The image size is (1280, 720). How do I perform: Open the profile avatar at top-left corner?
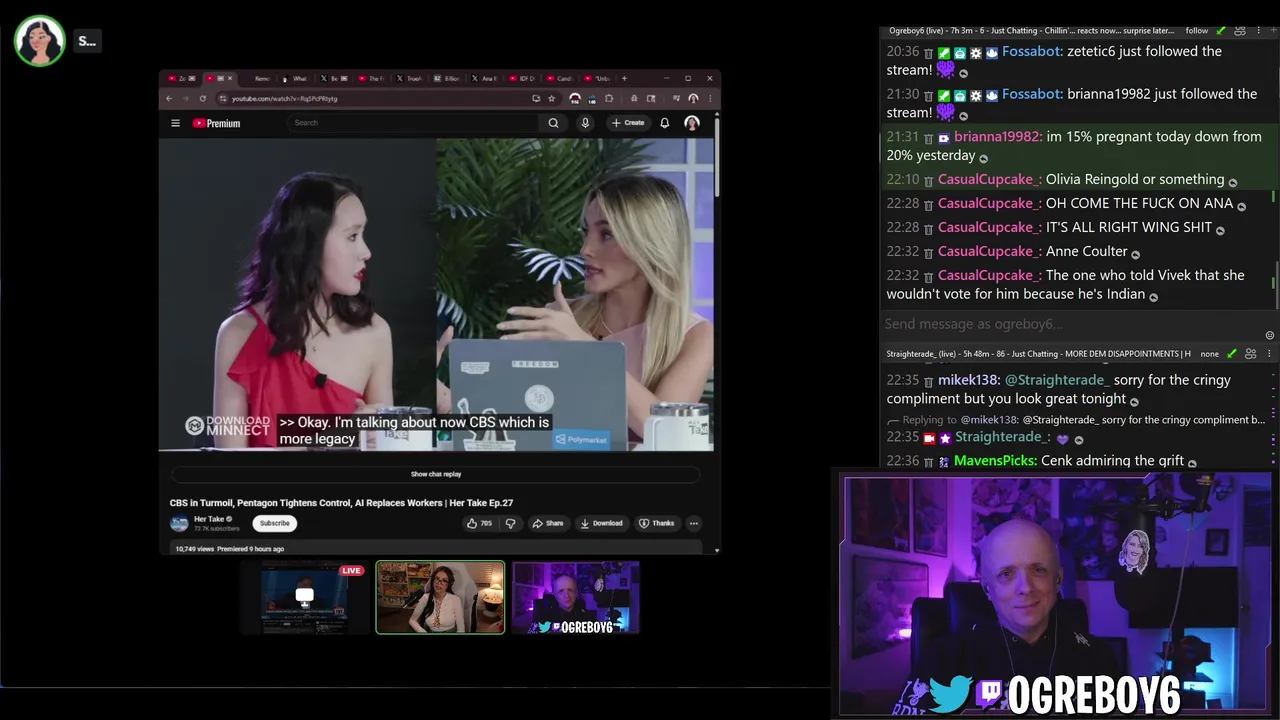[x=40, y=41]
